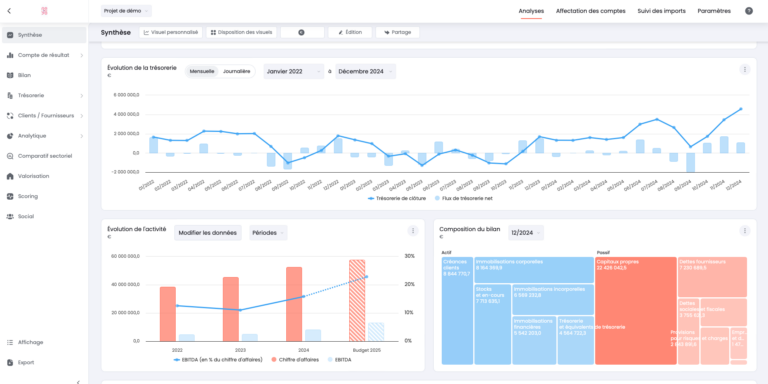The image size is (768, 384).
Task: Click the Trésorerie sidebar icon
Action: click(10, 96)
